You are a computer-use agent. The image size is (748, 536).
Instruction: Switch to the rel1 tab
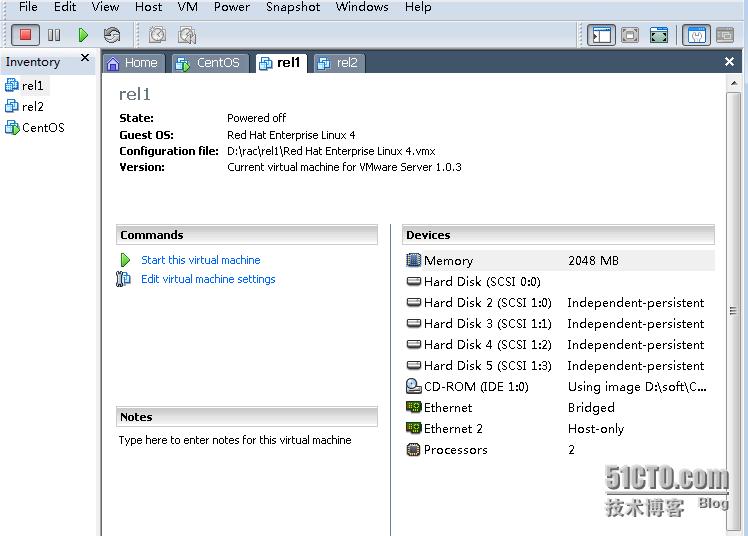[x=280, y=63]
